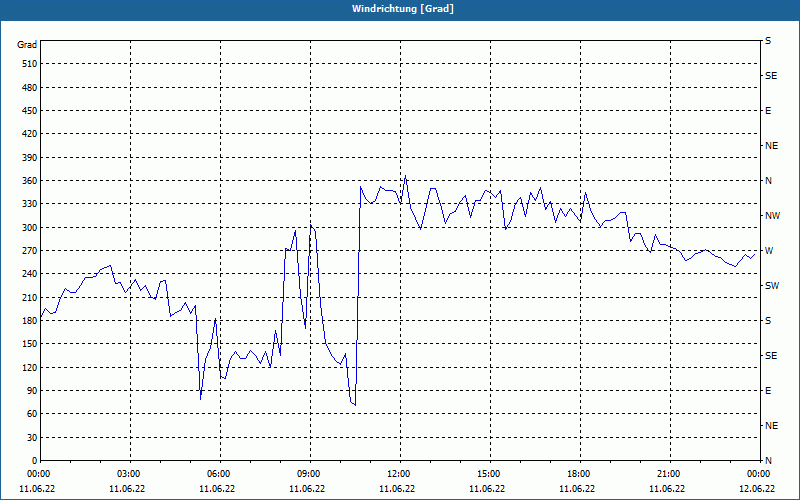Image resolution: width=800 pixels, height=500 pixels.
Task: Click the N compass label level with 0
Action: pyautogui.click(x=768, y=461)
